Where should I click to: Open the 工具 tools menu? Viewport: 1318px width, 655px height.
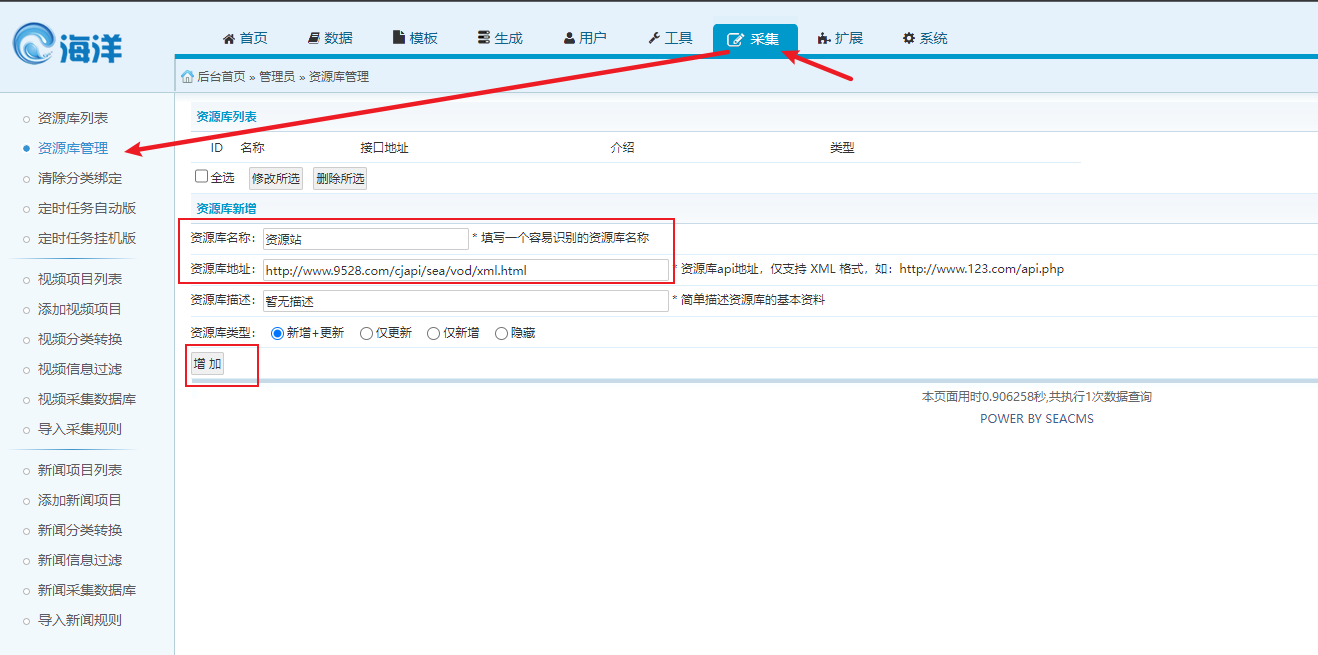pos(670,38)
